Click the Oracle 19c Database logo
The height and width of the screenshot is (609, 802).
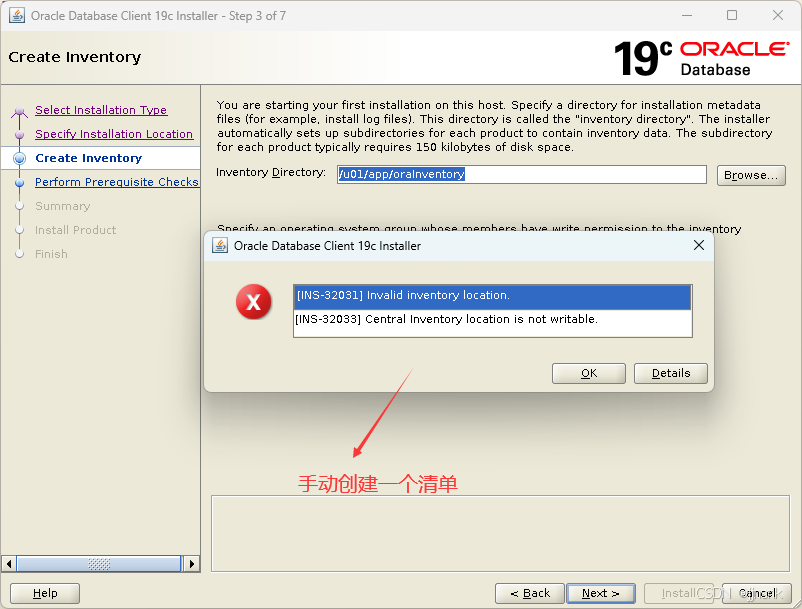pos(701,58)
